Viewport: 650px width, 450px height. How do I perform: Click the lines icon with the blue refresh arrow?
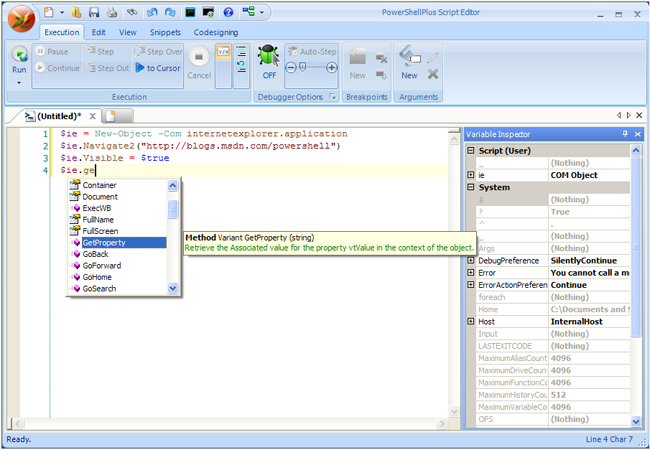pos(241,66)
